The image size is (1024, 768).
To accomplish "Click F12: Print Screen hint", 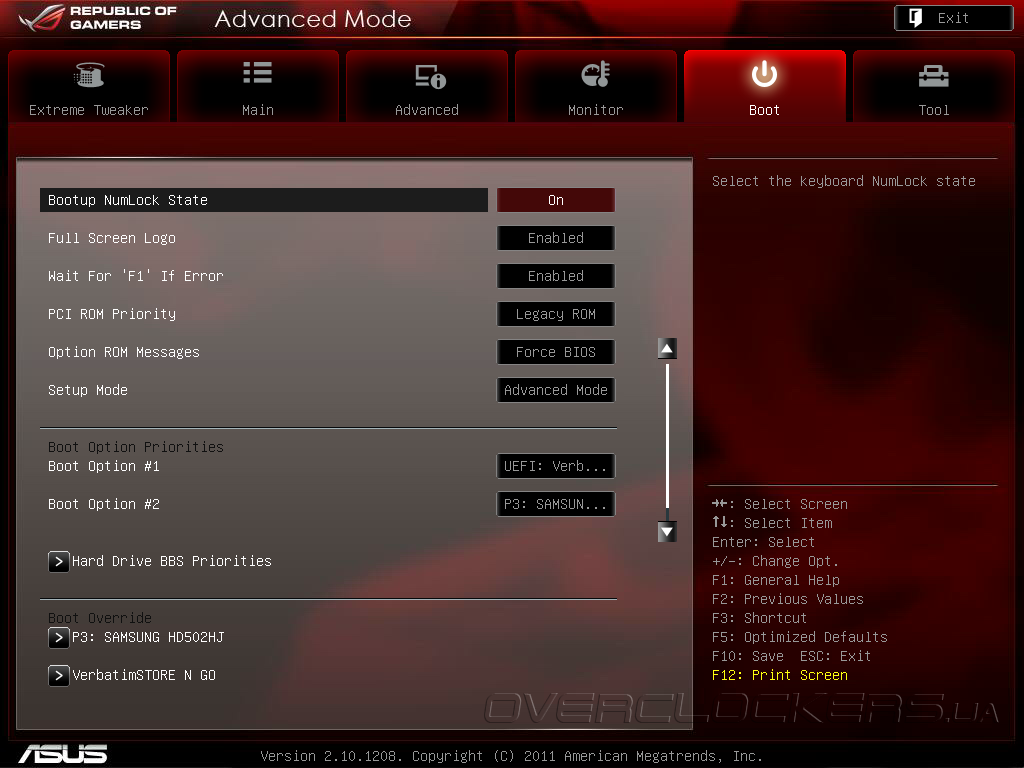I will [x=780, y=675].
